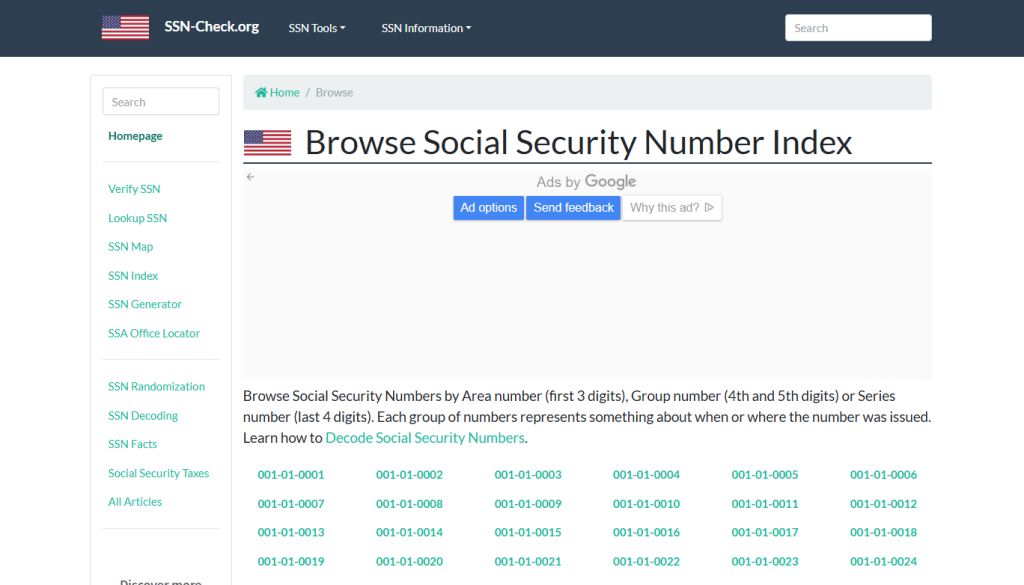Focus the sidebar search field
The image size is (1024, 585).
point(161,102)
